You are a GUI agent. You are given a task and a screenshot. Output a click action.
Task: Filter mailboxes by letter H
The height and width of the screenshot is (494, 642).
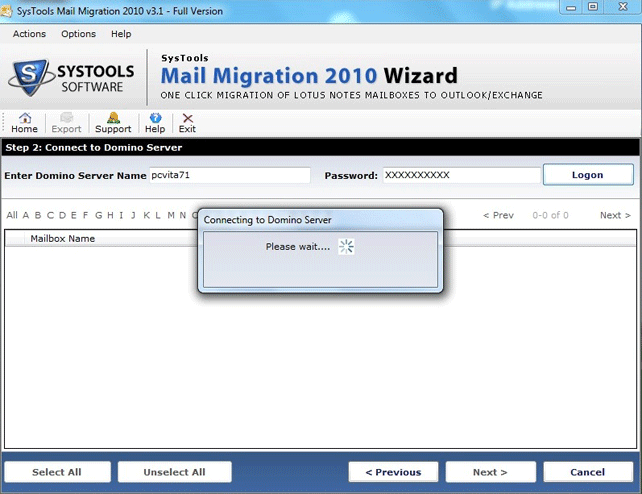click(x=111, y=215)
